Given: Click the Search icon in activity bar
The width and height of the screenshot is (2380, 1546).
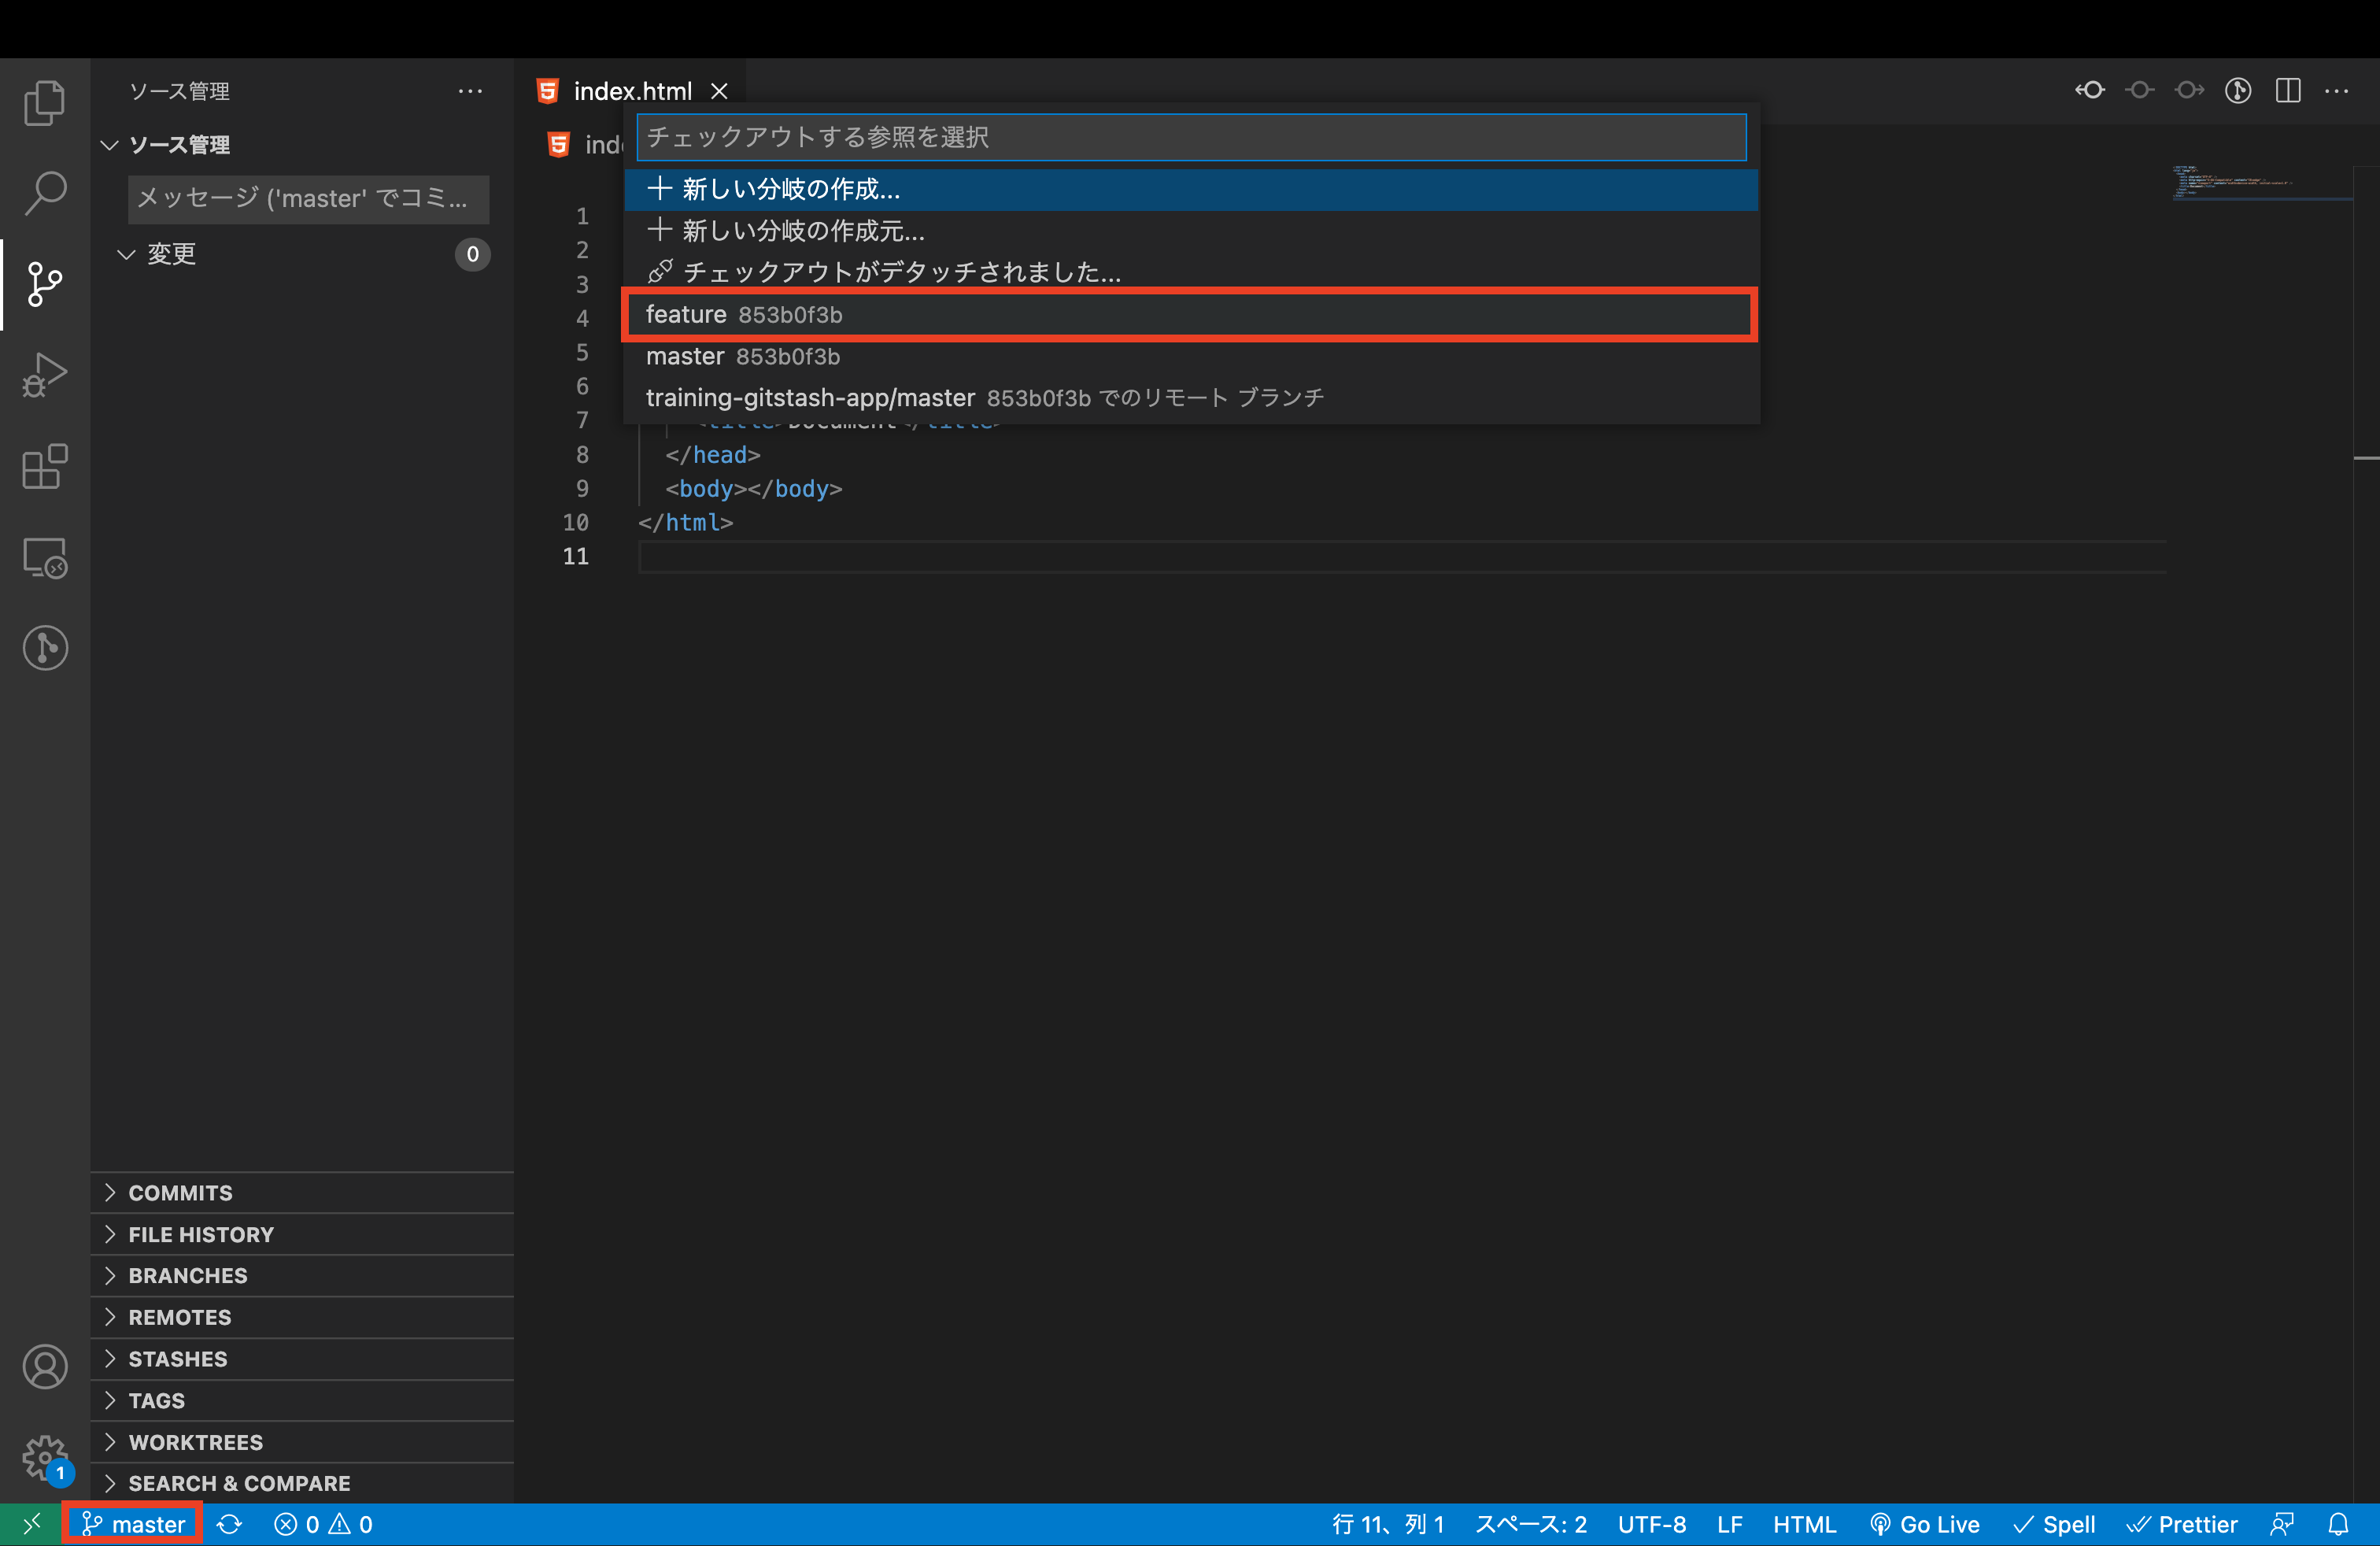Looking at the screenshot, I should click(44, 193).
